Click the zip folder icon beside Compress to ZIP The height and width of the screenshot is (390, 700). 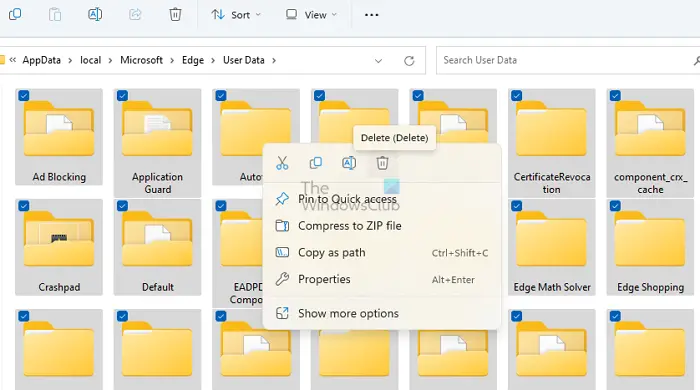click(x=282, y=225)
